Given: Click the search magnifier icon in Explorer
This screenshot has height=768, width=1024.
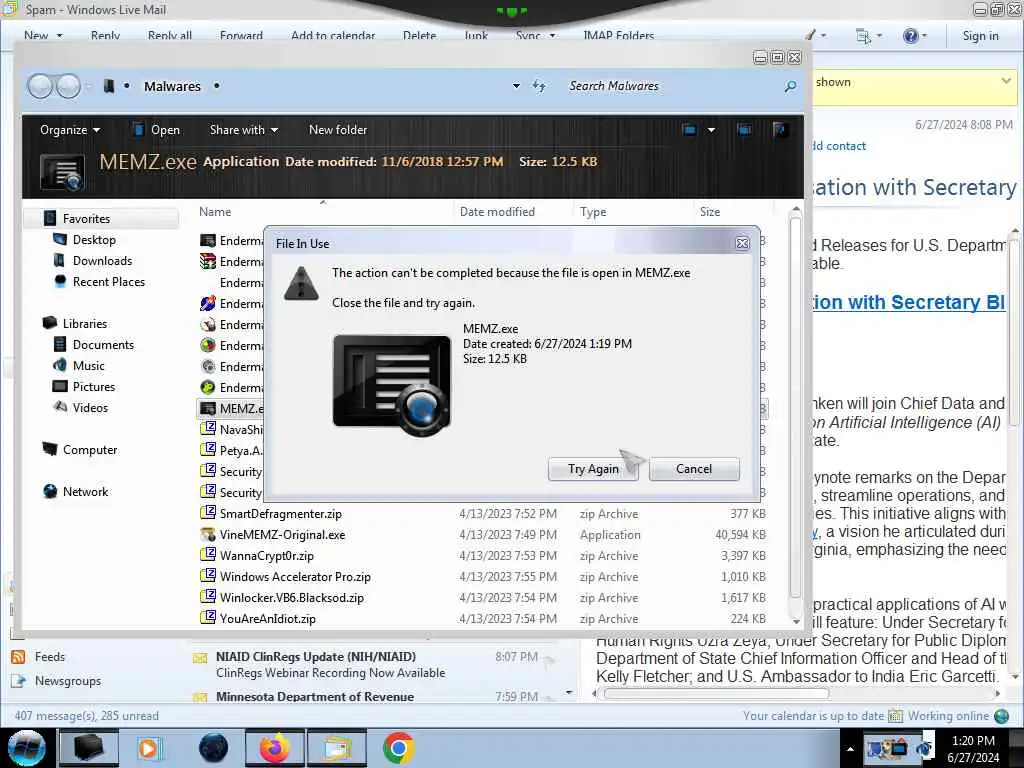Looking at the screenshot, I should click(790, 86).
